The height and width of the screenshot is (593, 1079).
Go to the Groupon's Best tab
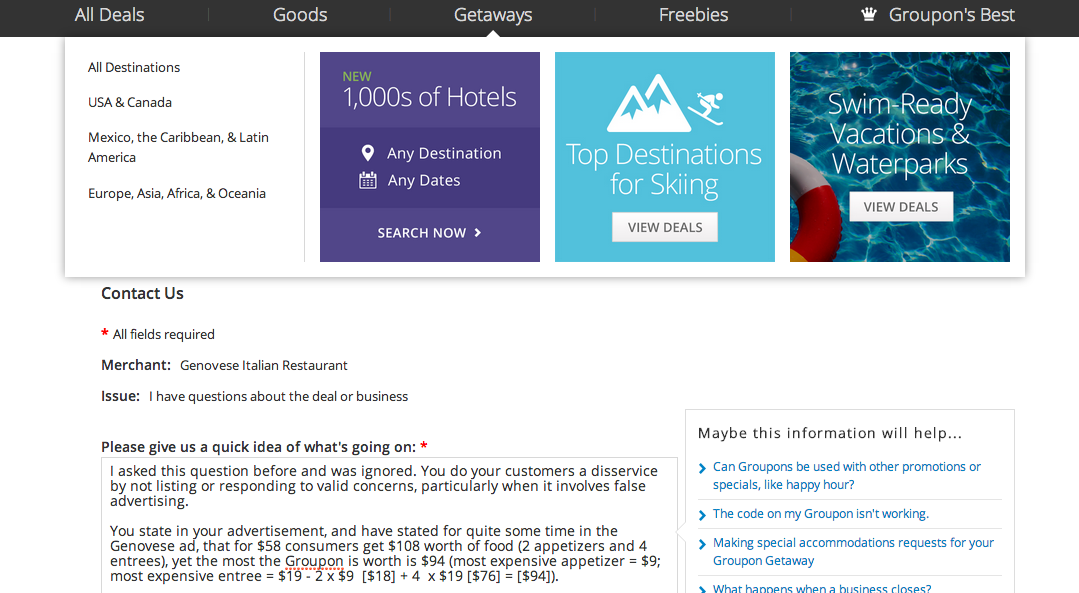coord(951,15)
